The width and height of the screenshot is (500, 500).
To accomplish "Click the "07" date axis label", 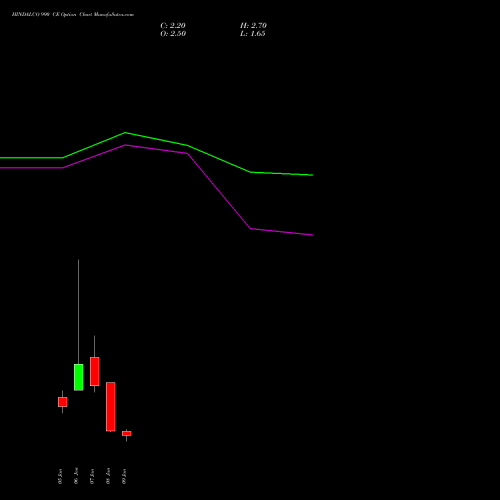I will [x=92, y=476].
